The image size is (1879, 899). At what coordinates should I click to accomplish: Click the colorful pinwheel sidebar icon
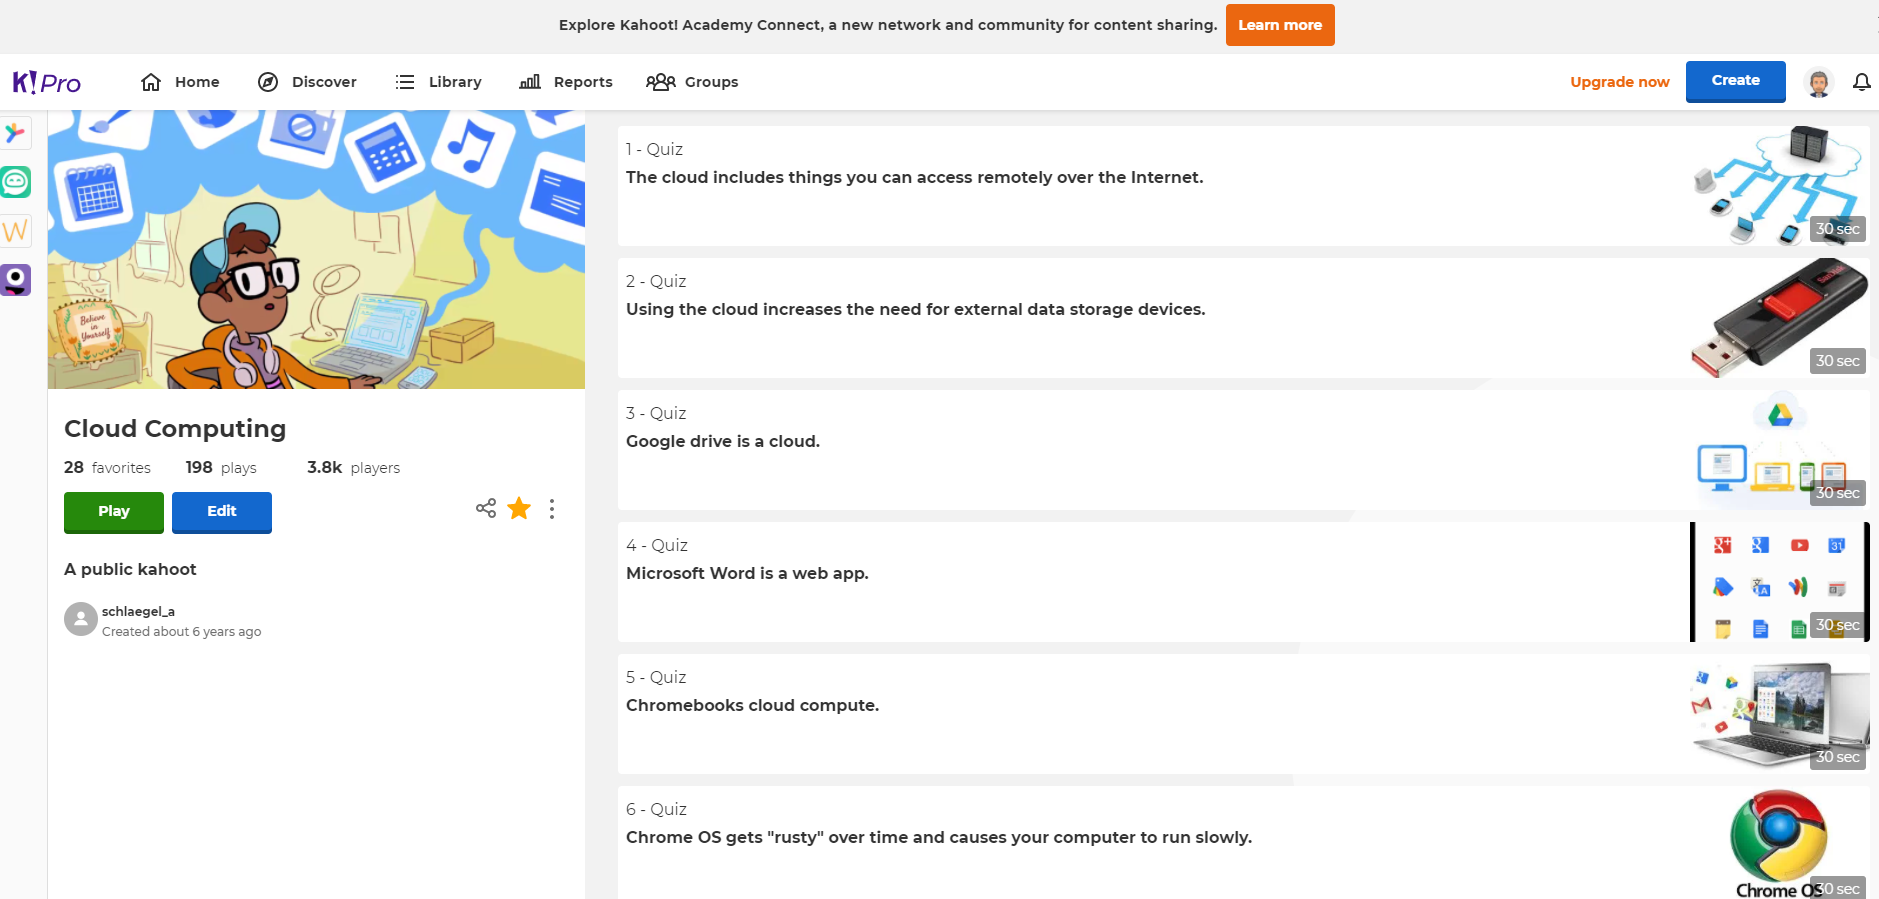pyautogui.click(x=15, y=133)
